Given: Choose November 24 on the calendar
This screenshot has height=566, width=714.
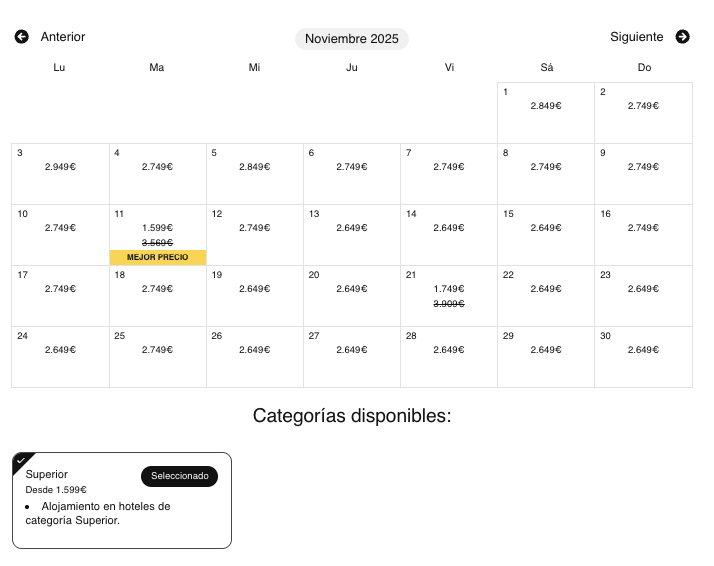Looking at the screenshot, I should tap(60, 357).
